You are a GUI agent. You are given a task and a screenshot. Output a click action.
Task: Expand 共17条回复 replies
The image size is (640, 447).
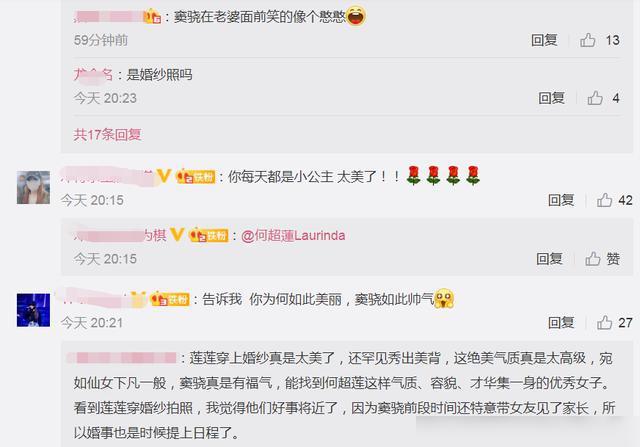[x=107, y=135]
